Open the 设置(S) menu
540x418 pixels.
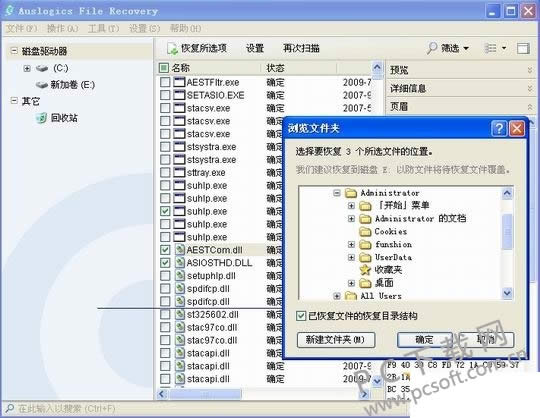[144, 28]
